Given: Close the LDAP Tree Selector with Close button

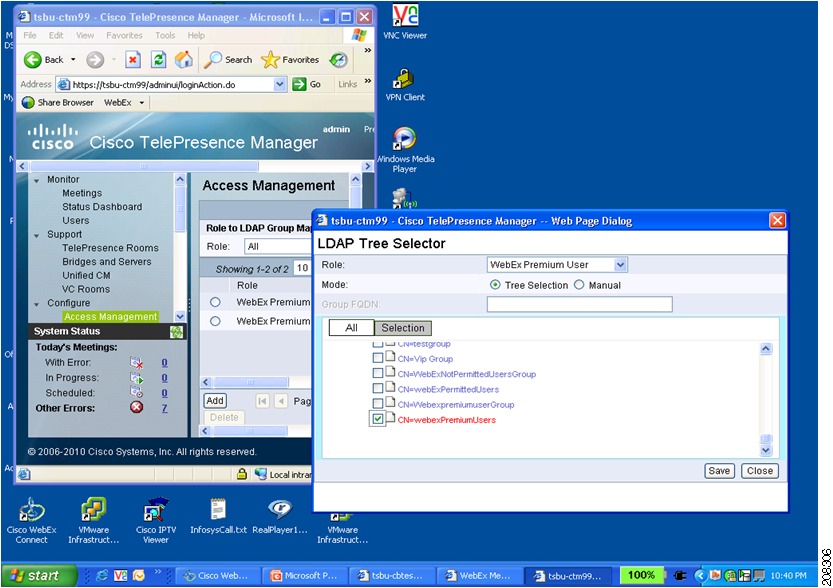Looking at the screenshot, I should 760,471.
